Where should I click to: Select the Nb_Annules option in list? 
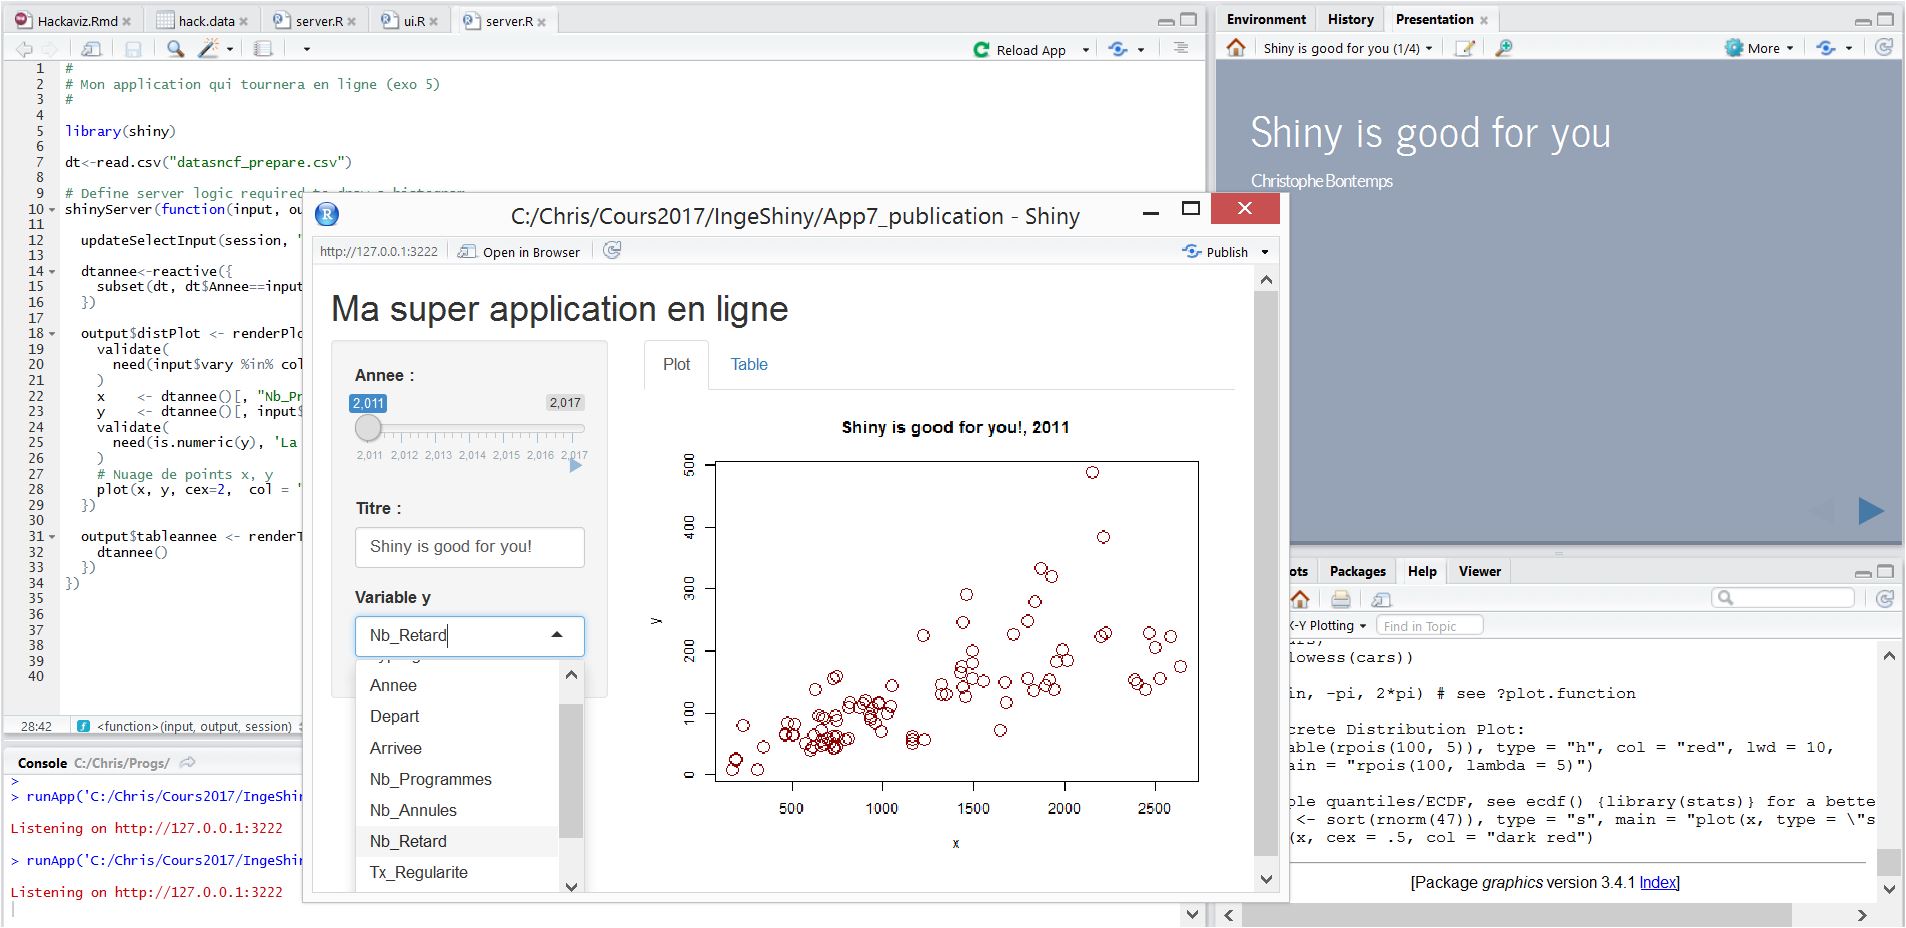point(457,810)
